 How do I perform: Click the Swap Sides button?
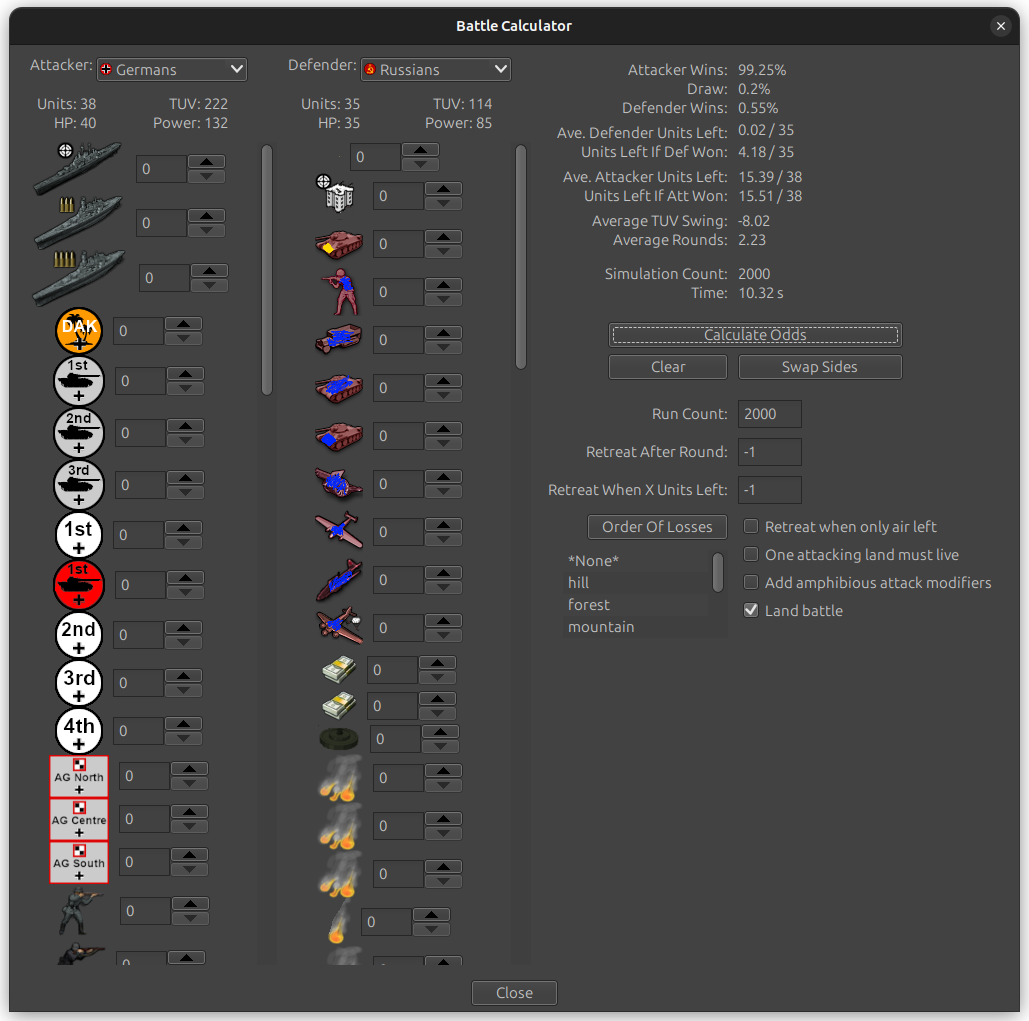click(x=819, y=367)
